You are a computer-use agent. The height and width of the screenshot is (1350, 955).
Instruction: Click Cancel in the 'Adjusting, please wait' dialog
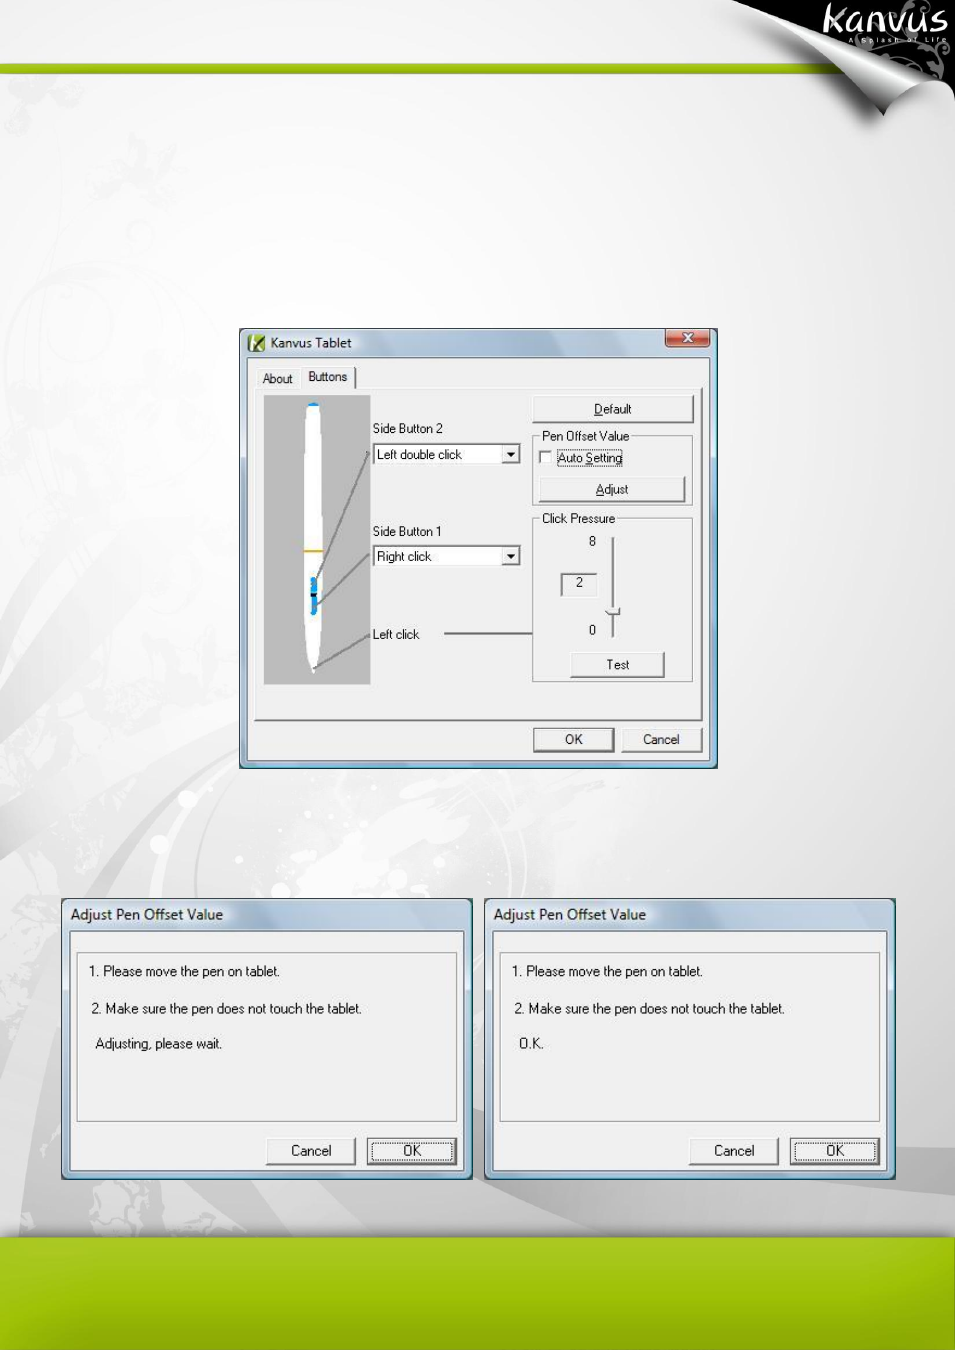coord(311,1151)
